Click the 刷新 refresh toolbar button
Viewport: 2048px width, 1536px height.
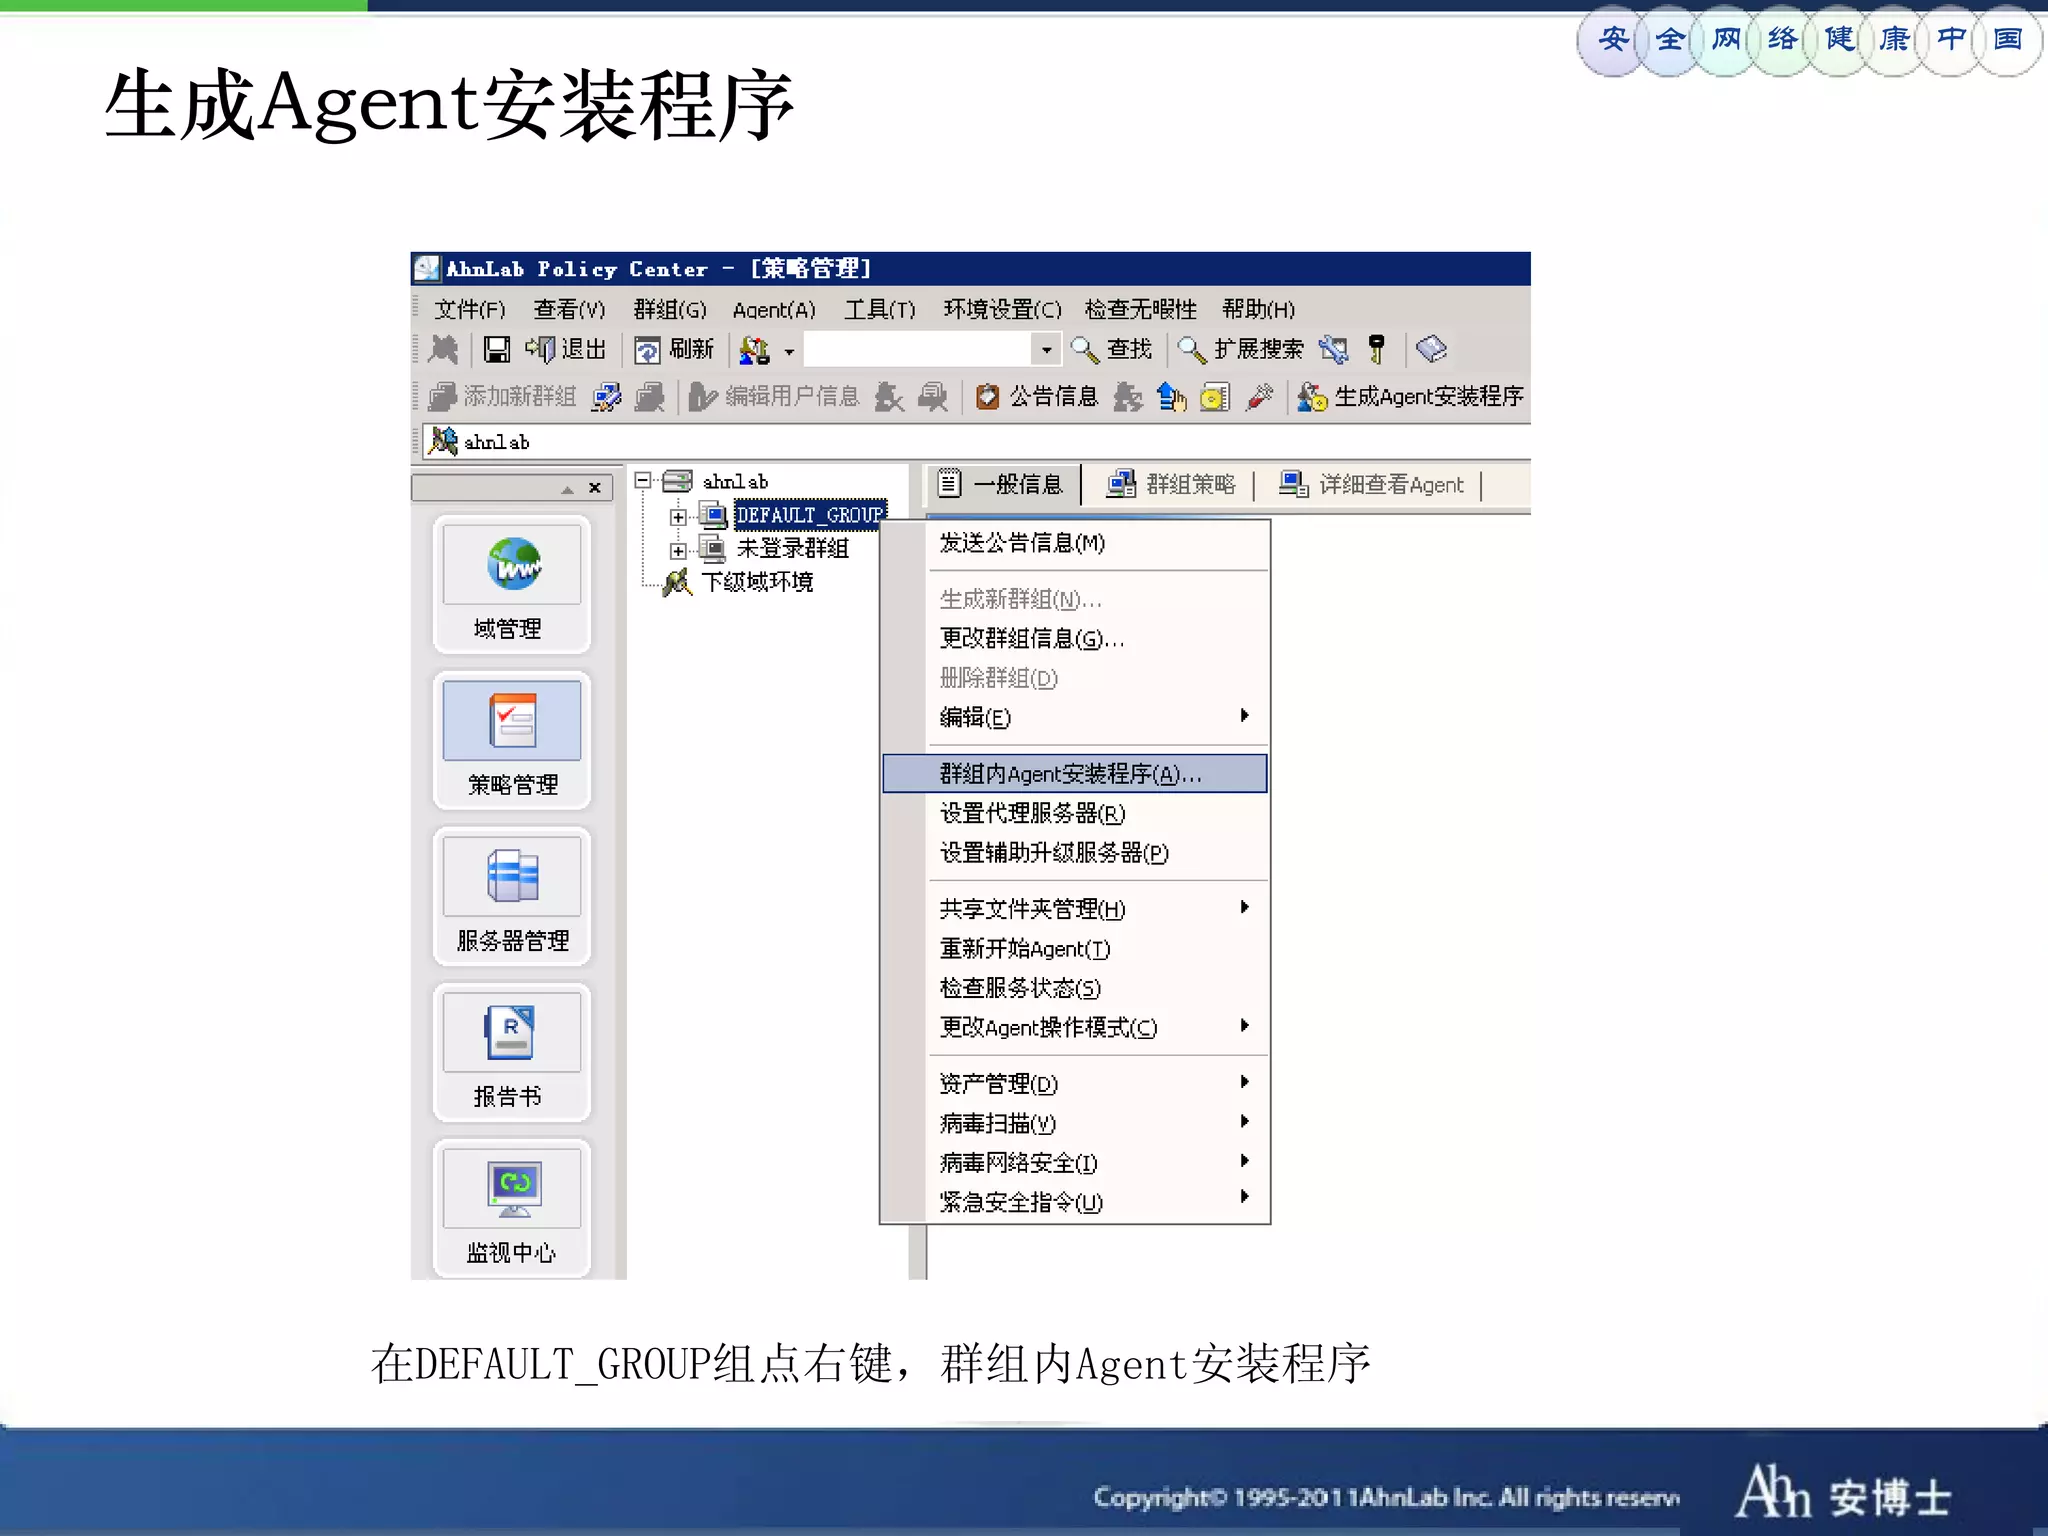(674, 349)
